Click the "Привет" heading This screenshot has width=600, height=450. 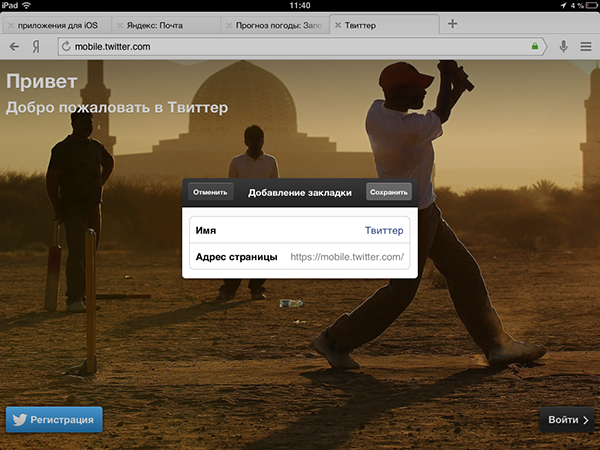[42, 81]
